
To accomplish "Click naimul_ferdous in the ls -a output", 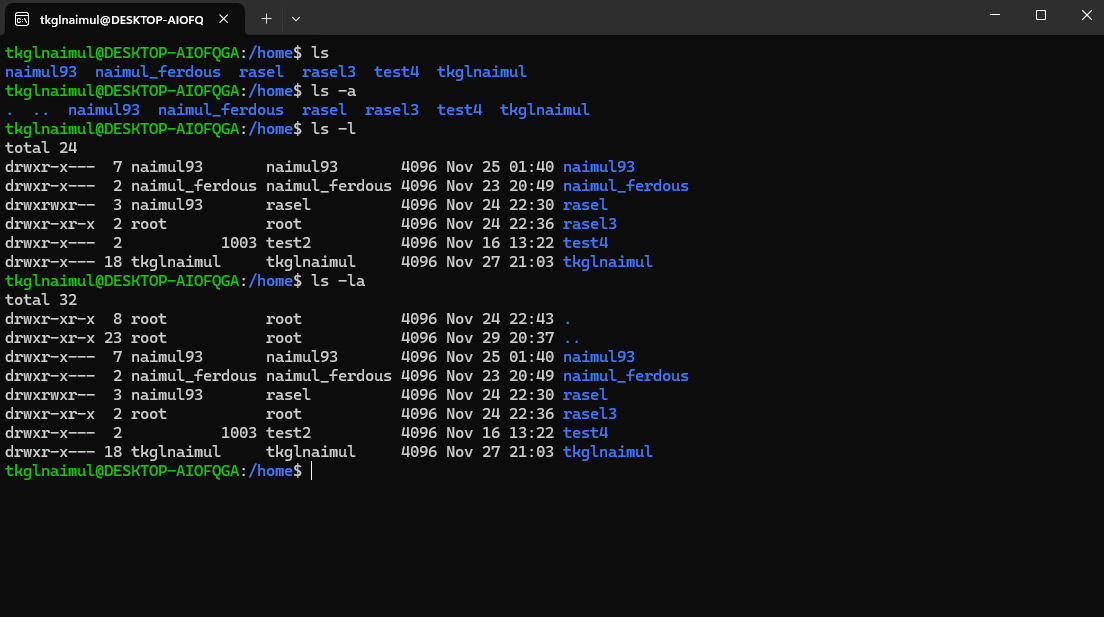I will pos(221,110).
